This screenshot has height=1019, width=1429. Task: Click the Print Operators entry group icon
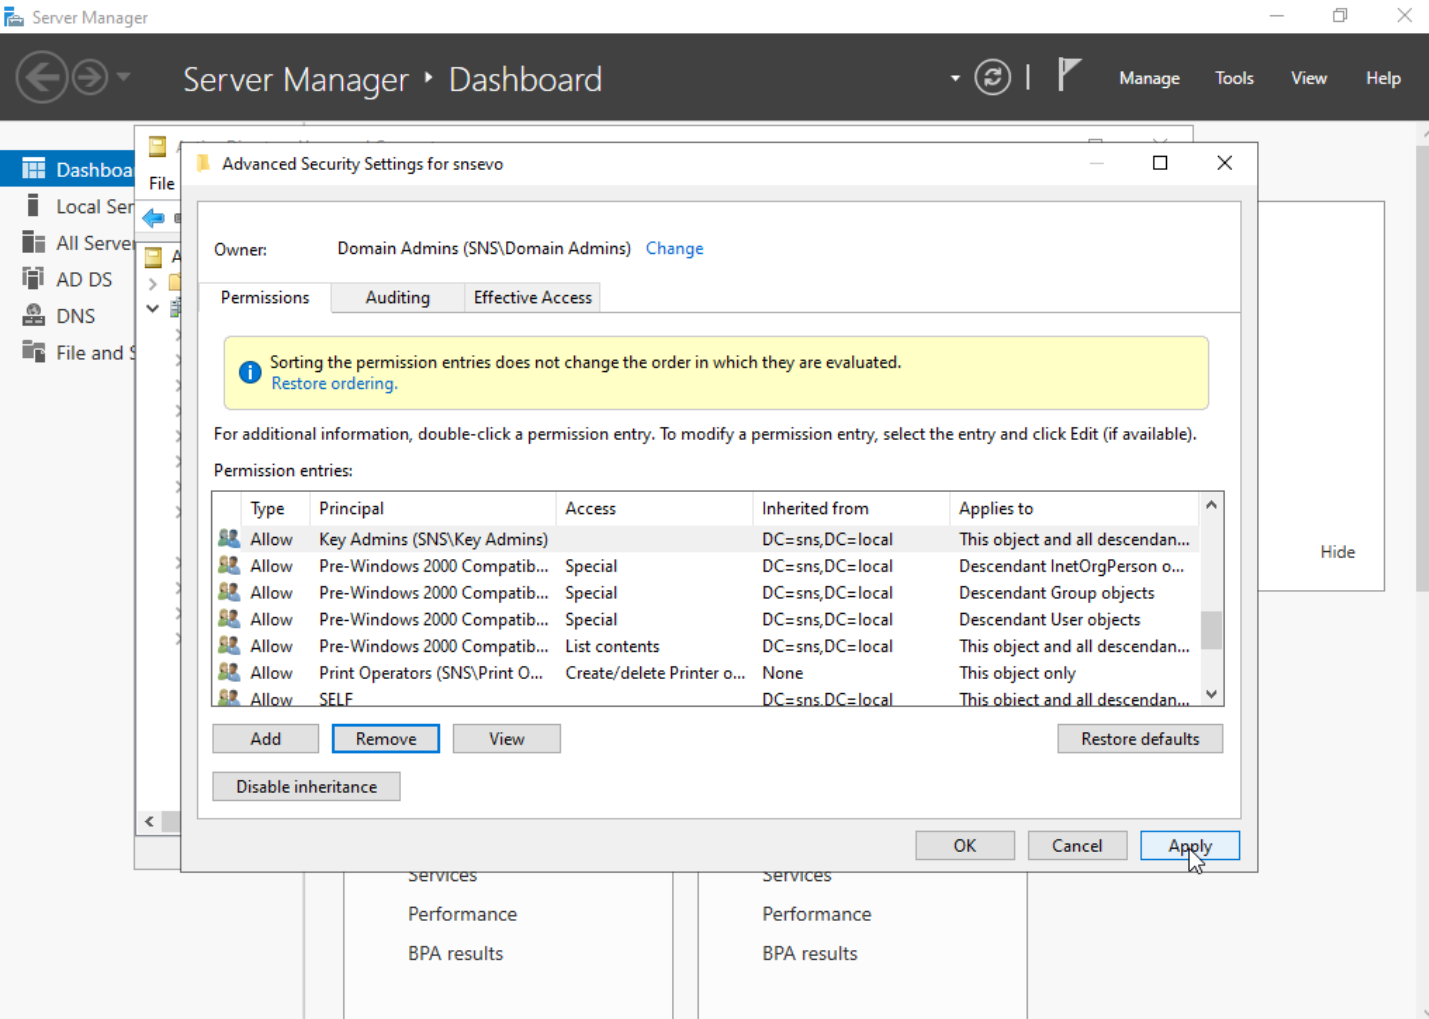click(x=229, y=672)
